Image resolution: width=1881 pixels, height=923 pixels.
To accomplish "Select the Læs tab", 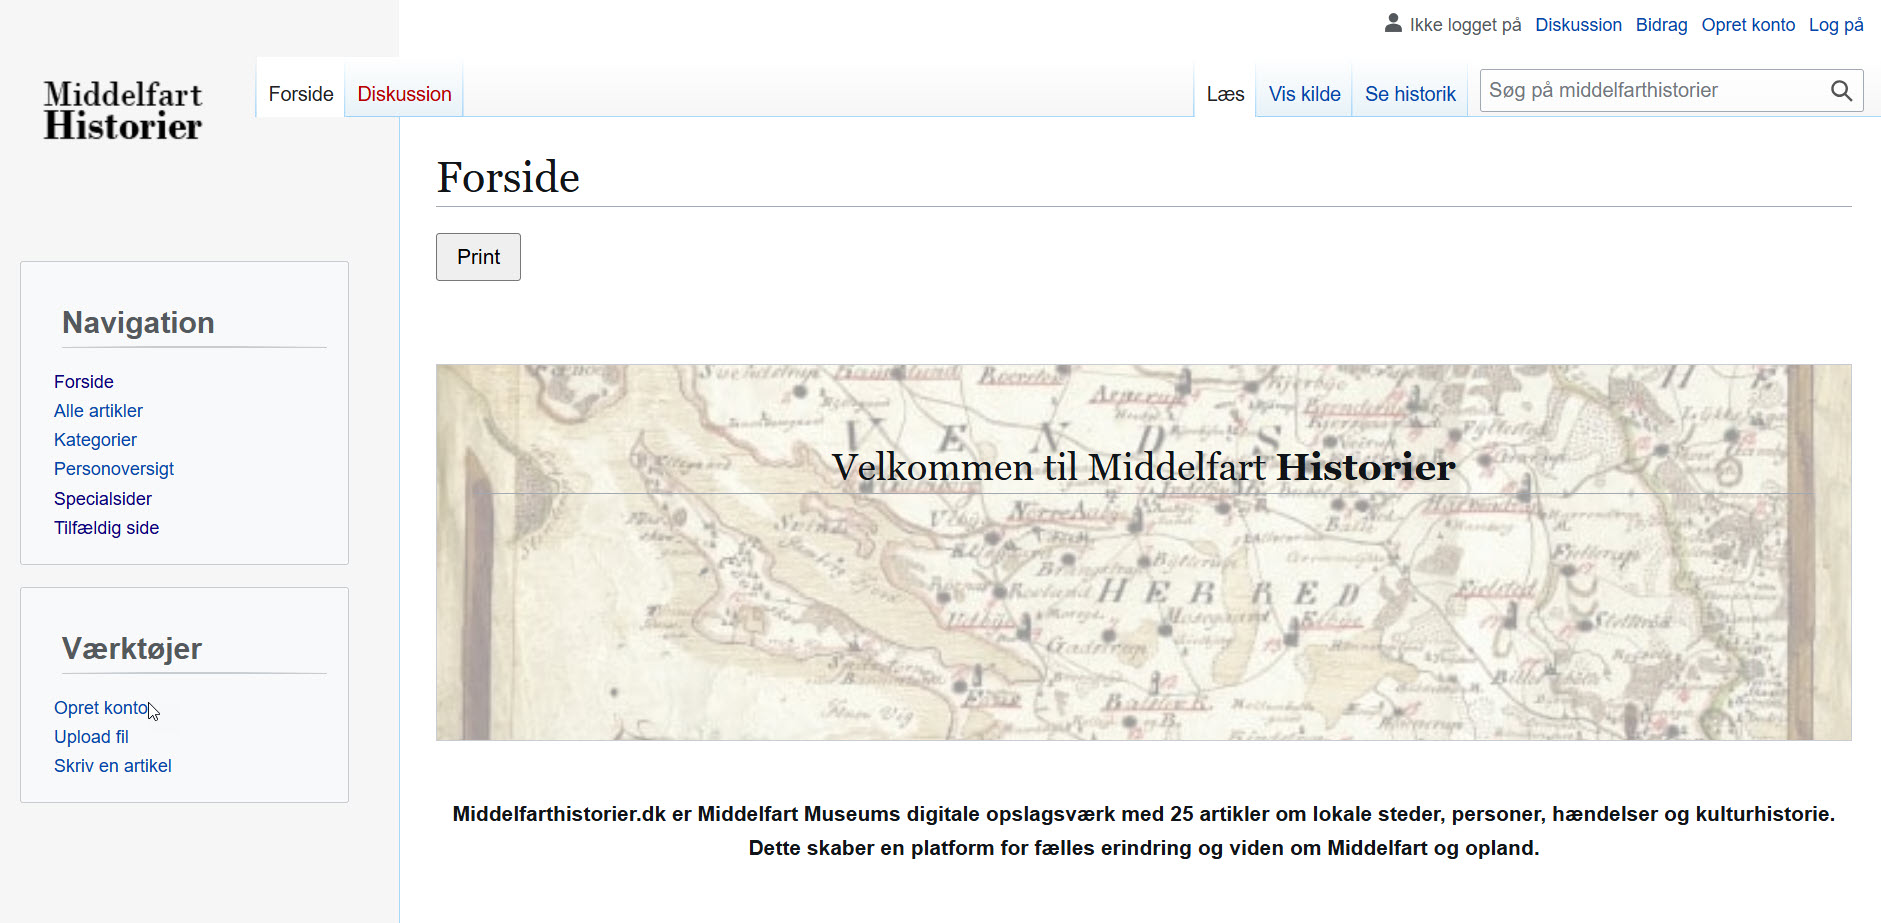I will [x=1225, y=94].
